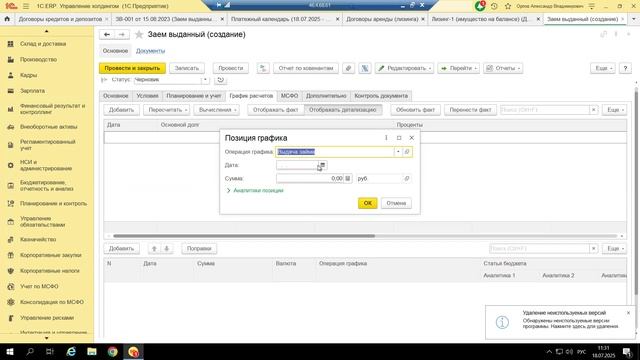This screenshot has width=640, height=360.
Task: Open Казначейство section in sidebar
Action: (x=38, y=240)
